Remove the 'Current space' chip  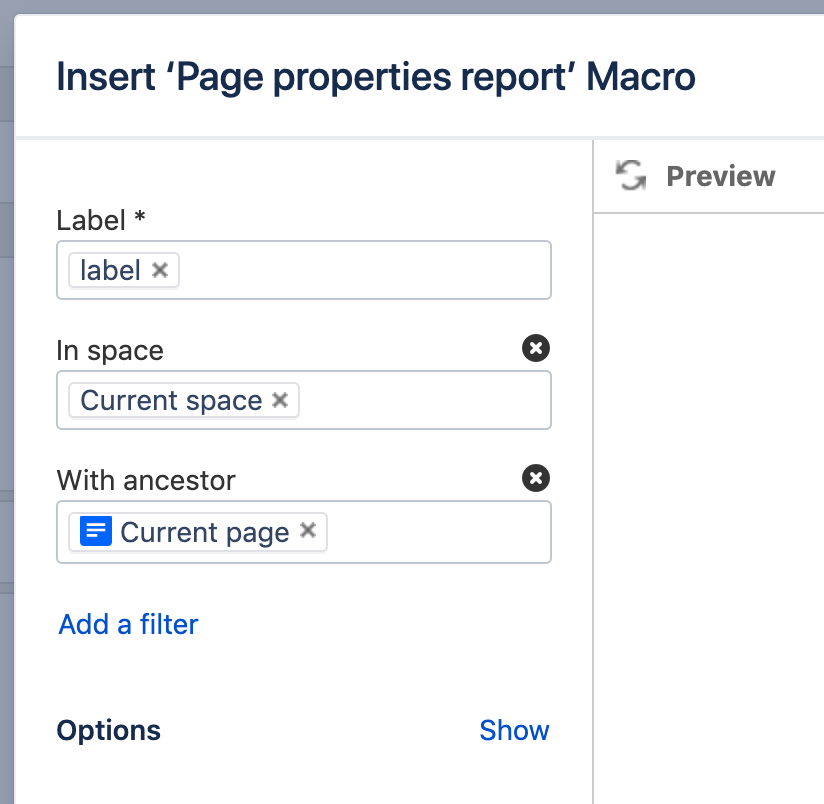pyautogui.click(x=280, y=400)
